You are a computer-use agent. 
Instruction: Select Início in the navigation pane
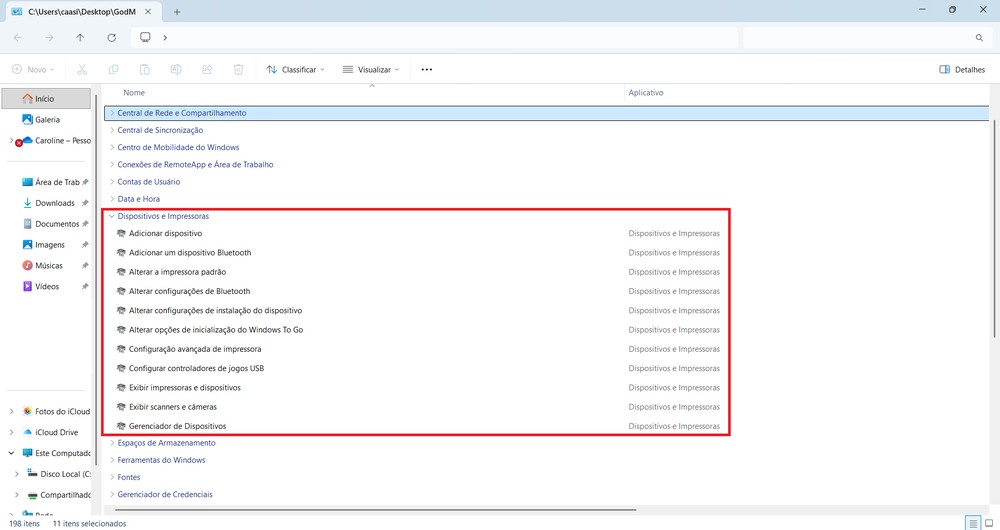(47, 99)
